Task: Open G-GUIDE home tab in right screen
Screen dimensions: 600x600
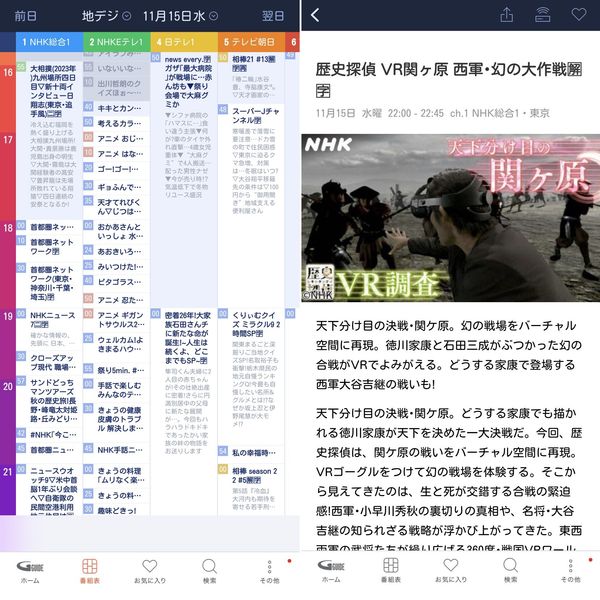Action: pos(331,571)
